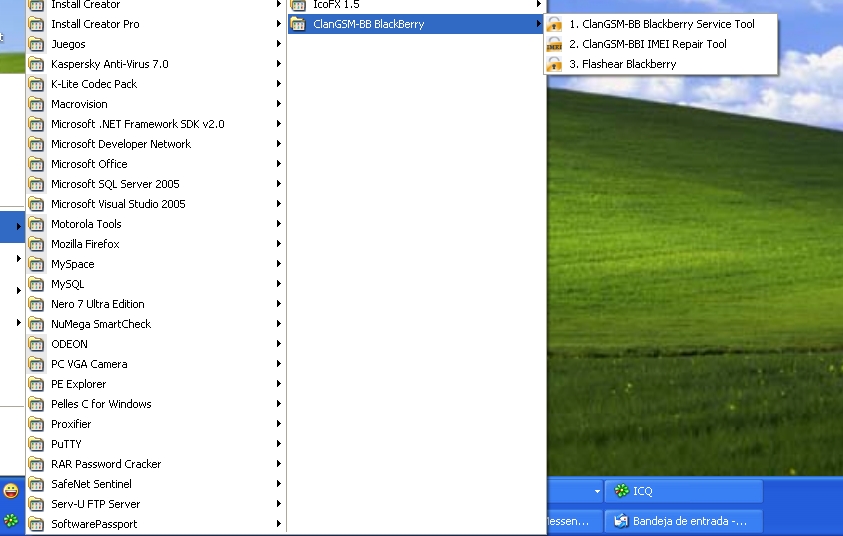Click the ClanGSM-BB BlackBerry folder icon

click(x=298, y=24)
